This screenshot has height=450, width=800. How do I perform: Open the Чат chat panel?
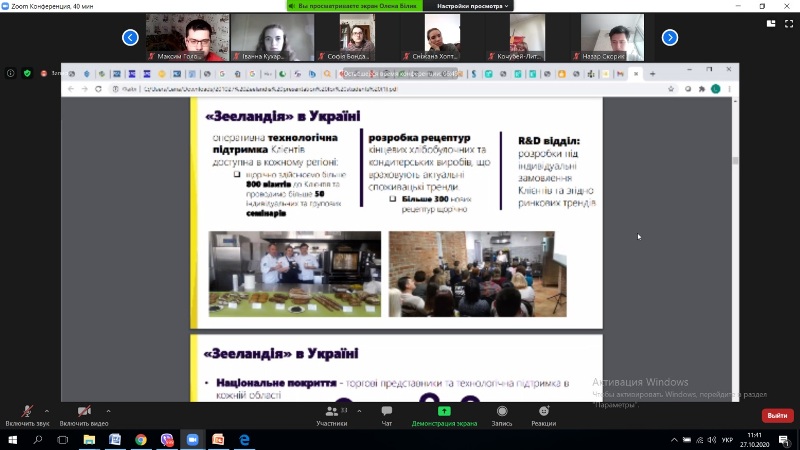coord(387,415)
